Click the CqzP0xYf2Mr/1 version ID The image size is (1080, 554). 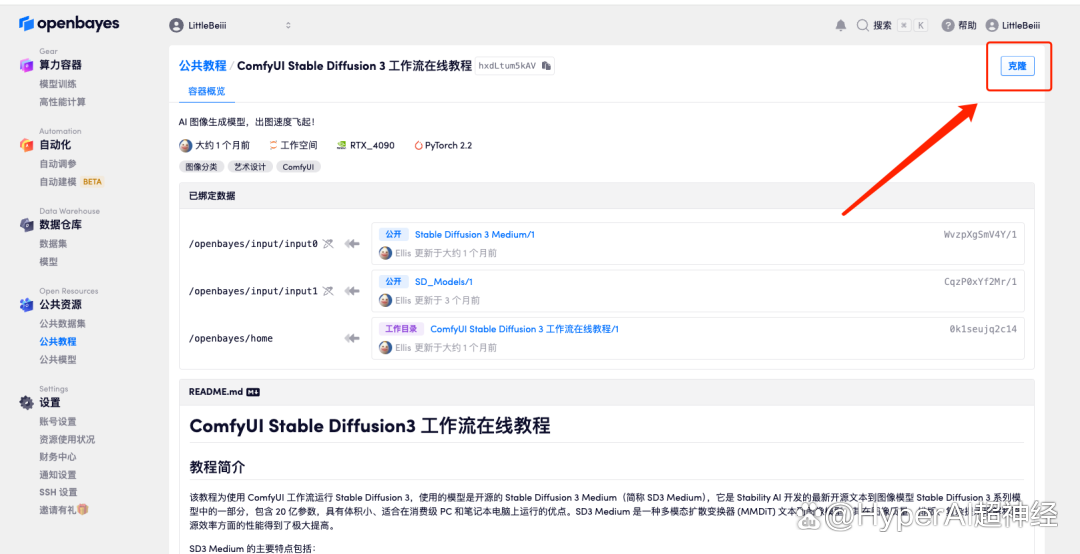point(980,282)
